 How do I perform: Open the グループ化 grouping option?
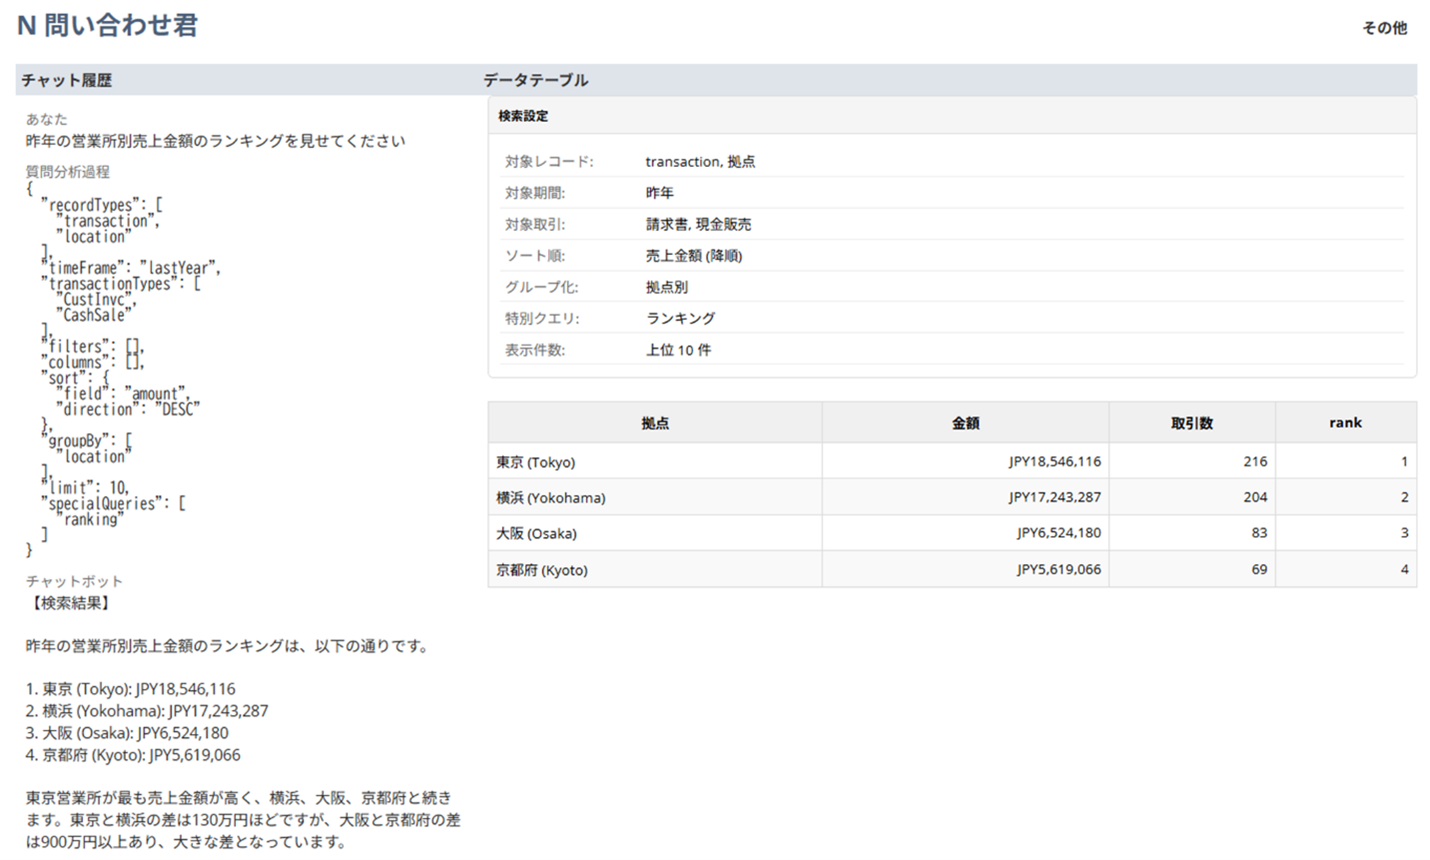pyautogui.click(x=670, y=287)
